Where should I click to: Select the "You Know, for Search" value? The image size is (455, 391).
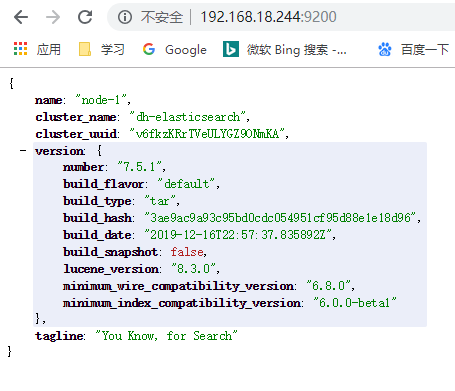click(166, 335)
